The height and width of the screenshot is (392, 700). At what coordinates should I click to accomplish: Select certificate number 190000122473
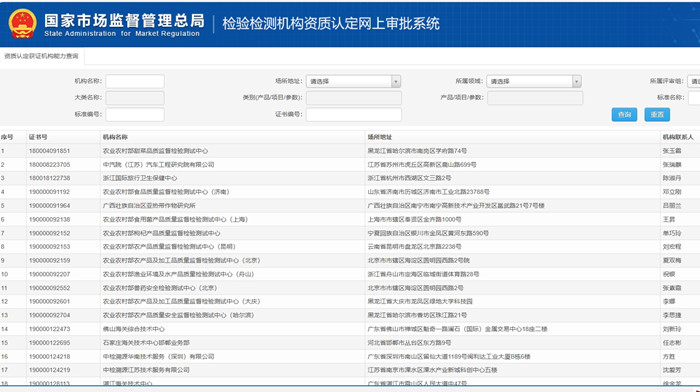pyautogui.click(x=49, y=329)
